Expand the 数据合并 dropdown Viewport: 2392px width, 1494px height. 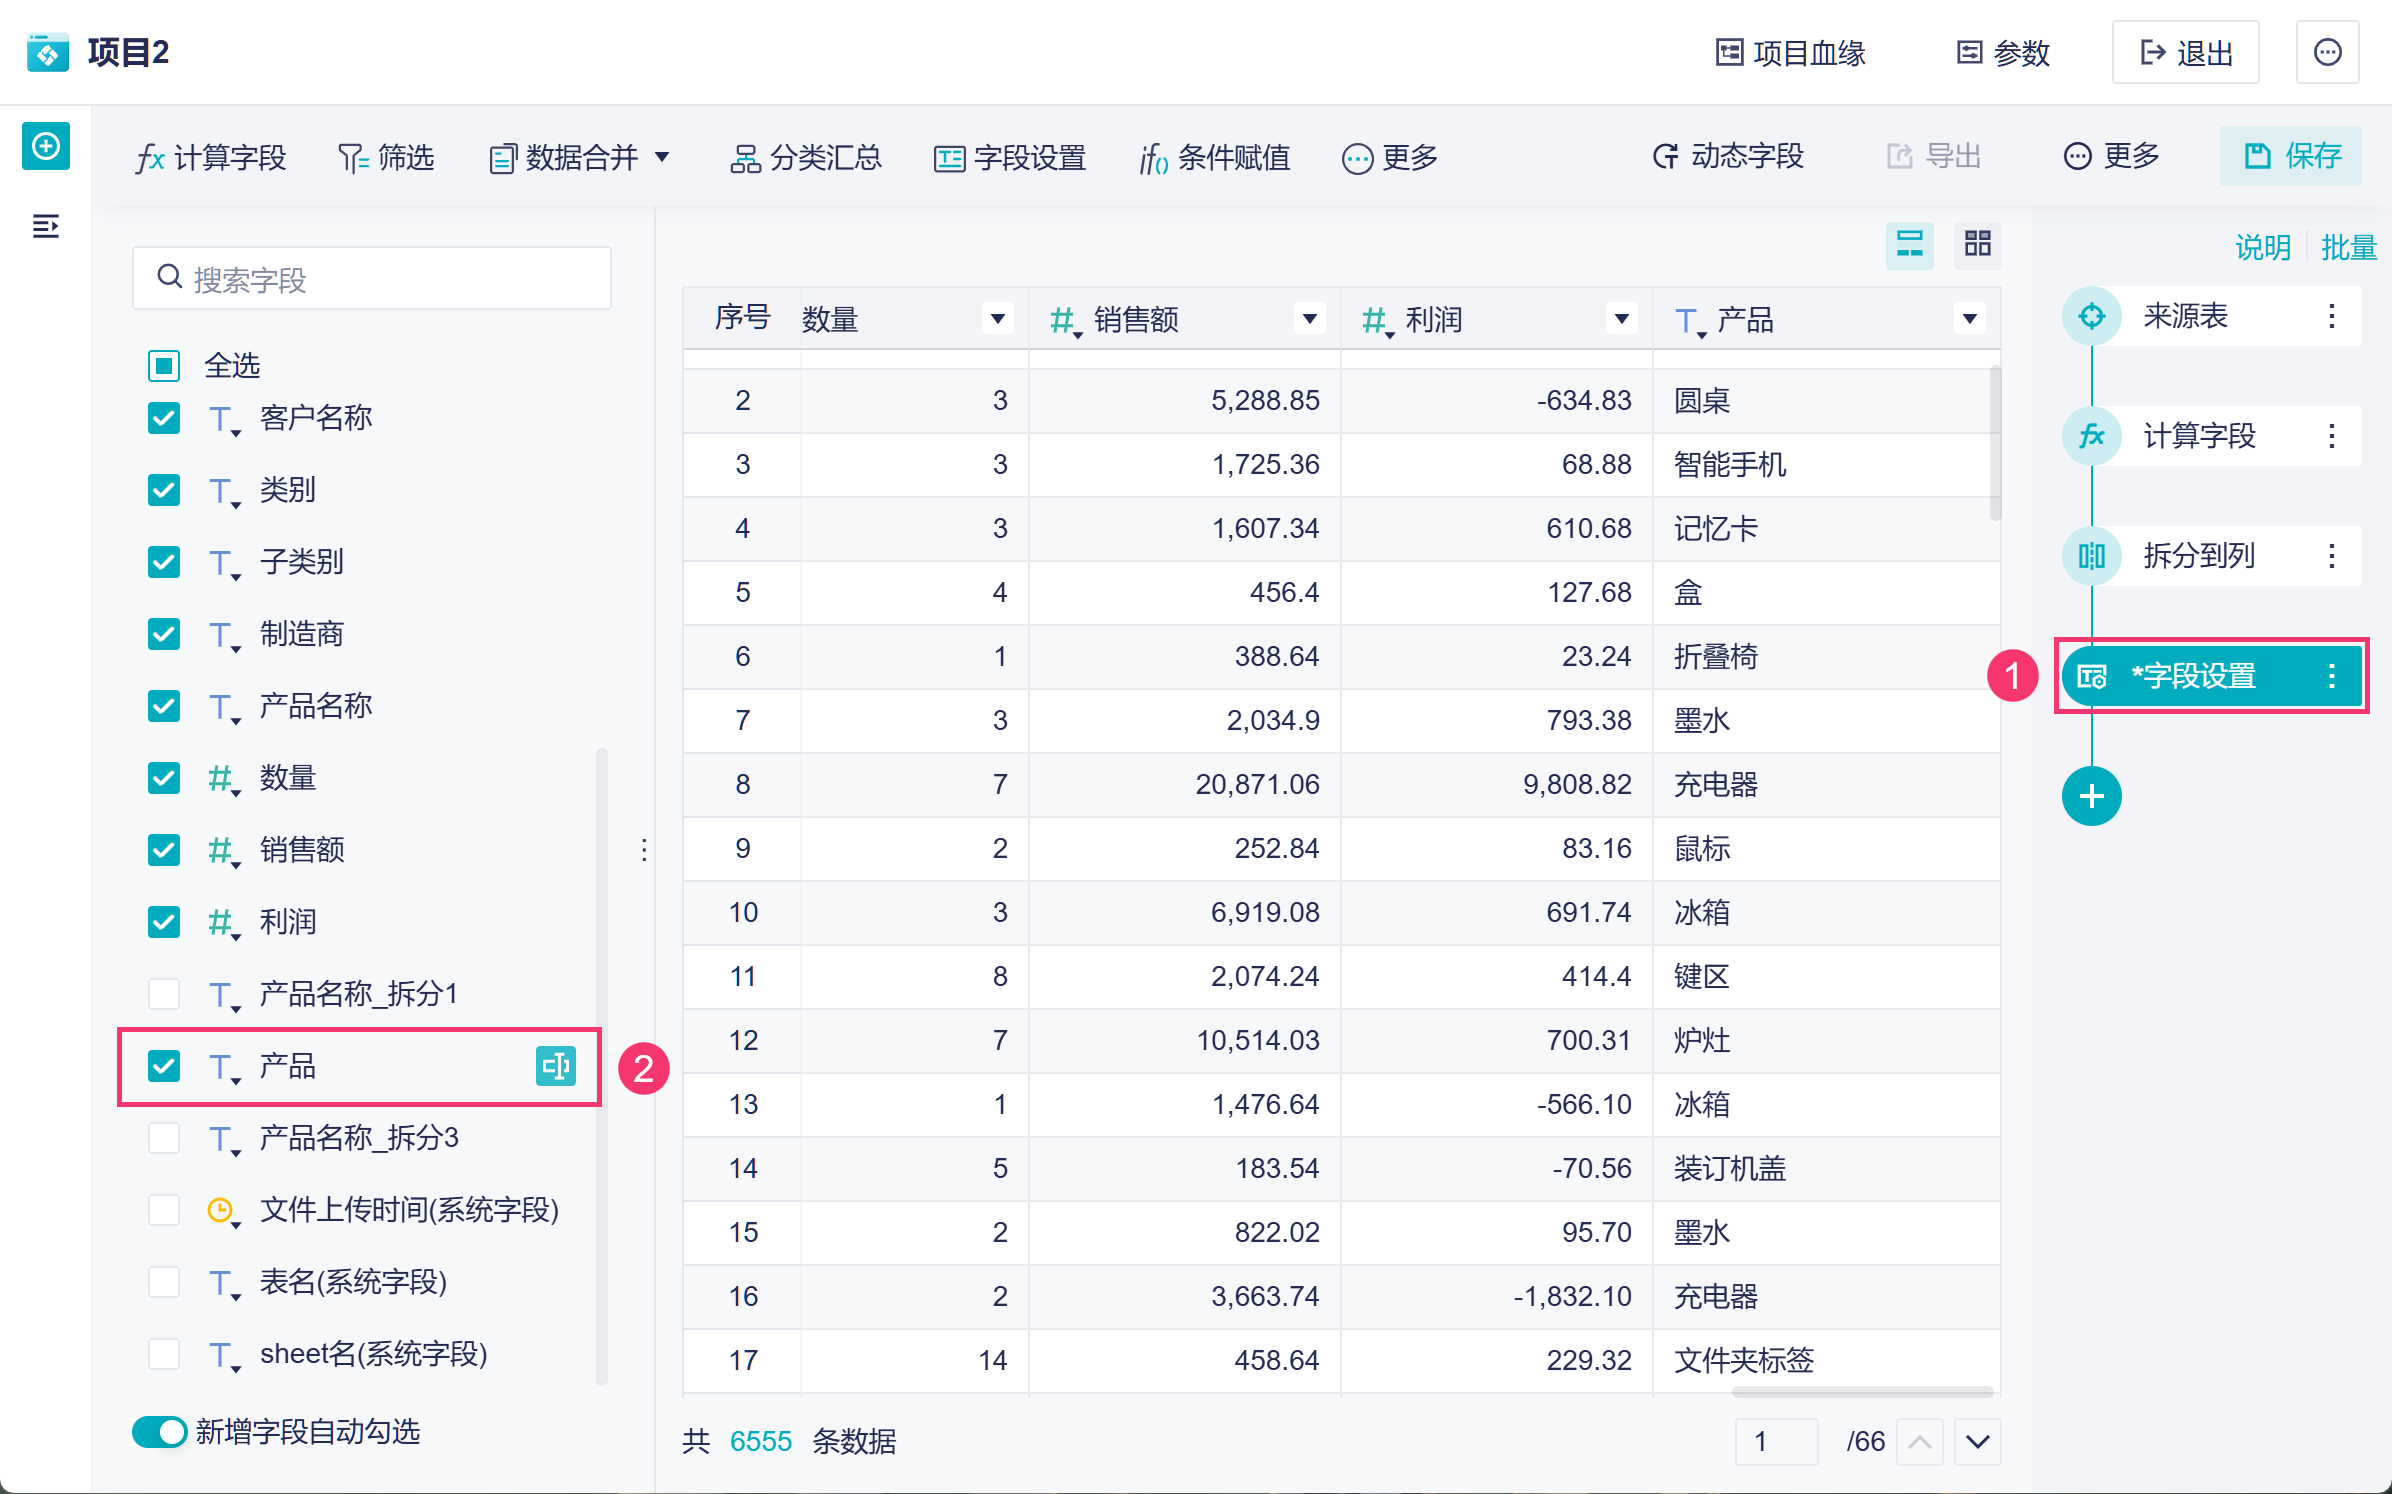(580, 157)
